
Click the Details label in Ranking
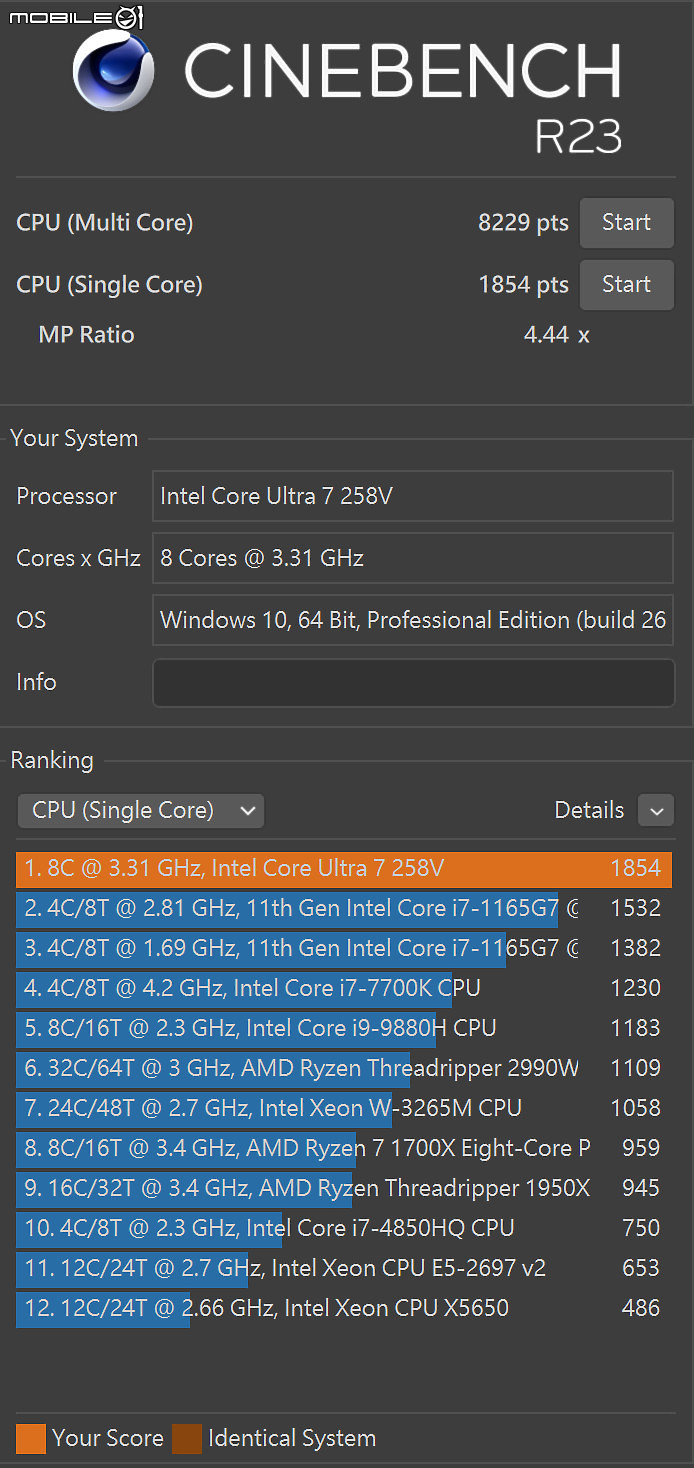coord(589,811)
